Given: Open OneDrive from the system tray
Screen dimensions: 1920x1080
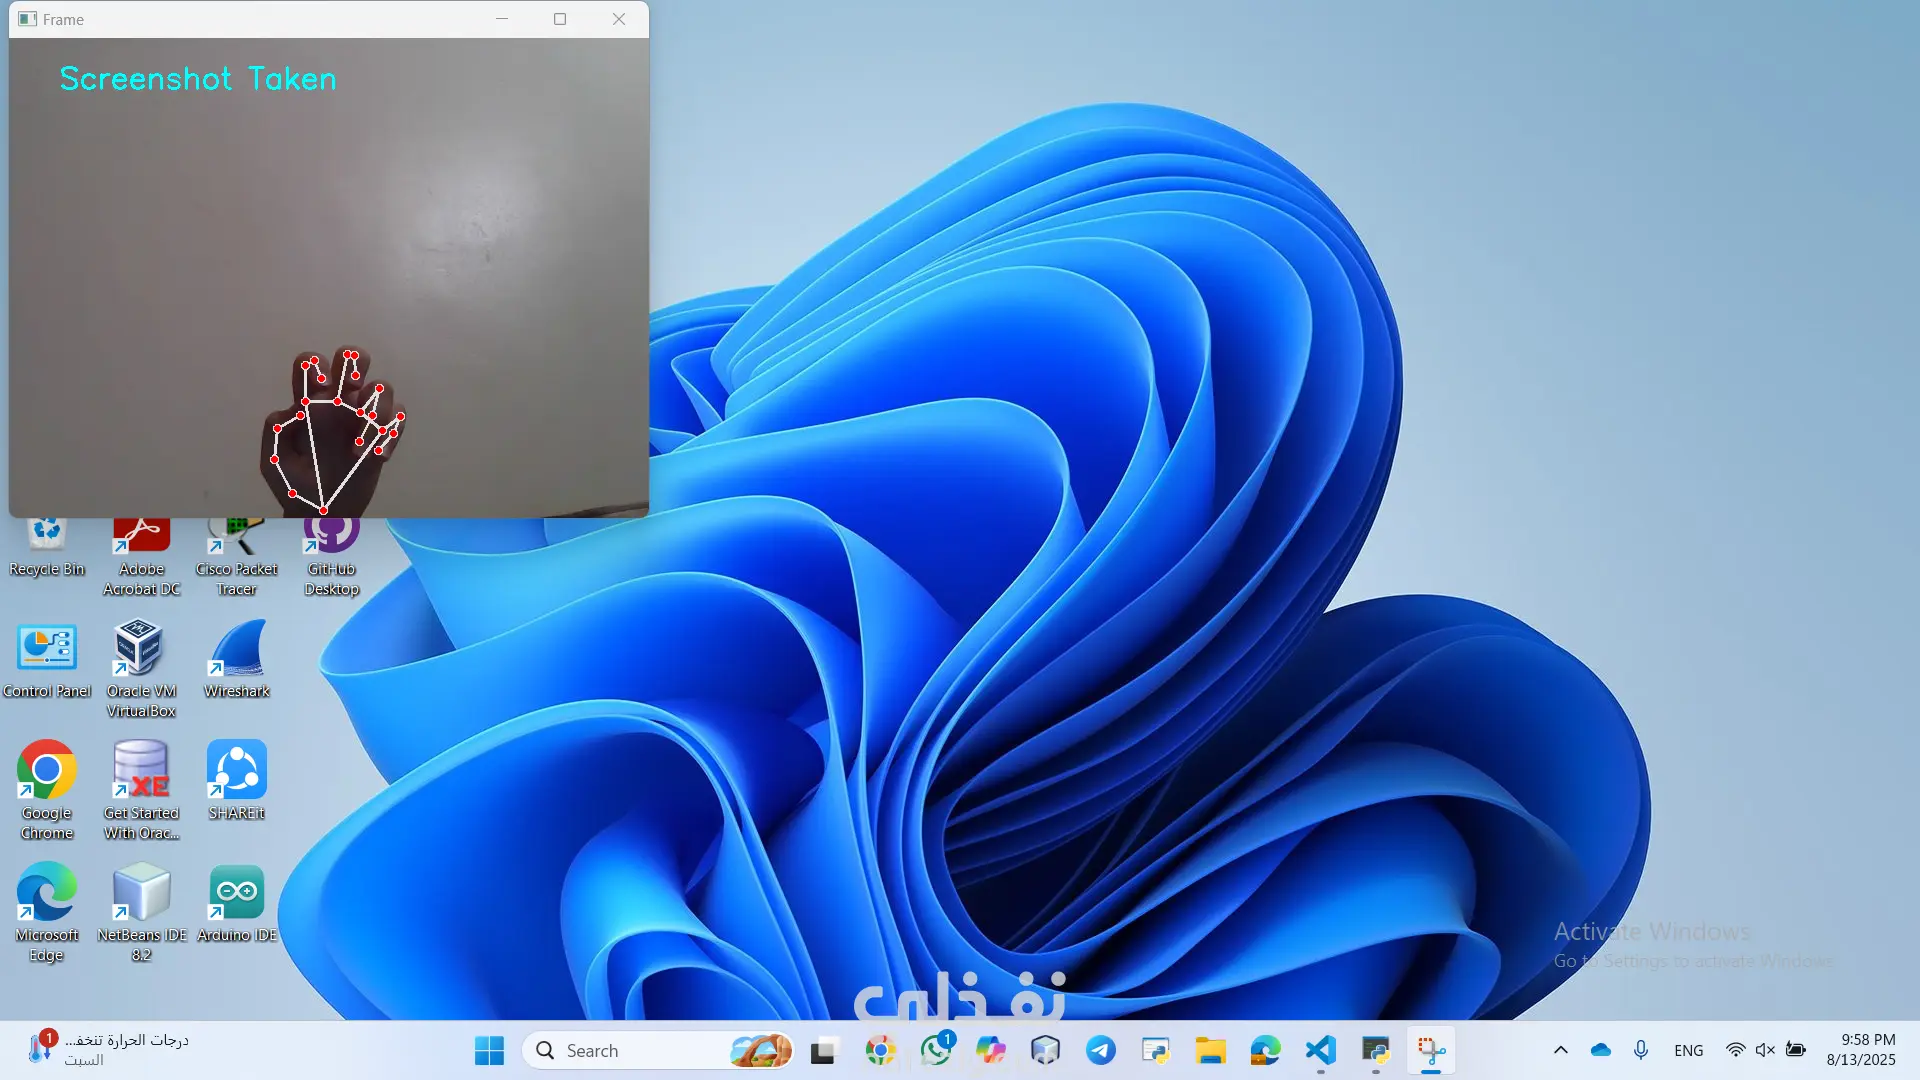Looking at the screenshot, I should click(1601, 1050).
